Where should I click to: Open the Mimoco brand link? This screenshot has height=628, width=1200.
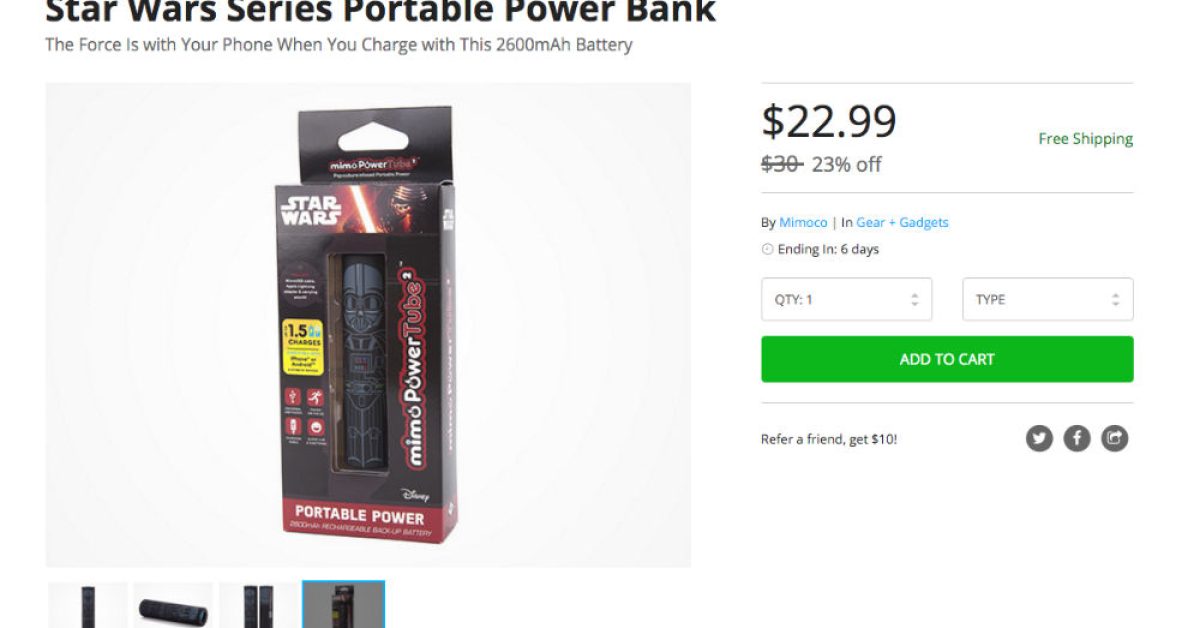point(804,222)
